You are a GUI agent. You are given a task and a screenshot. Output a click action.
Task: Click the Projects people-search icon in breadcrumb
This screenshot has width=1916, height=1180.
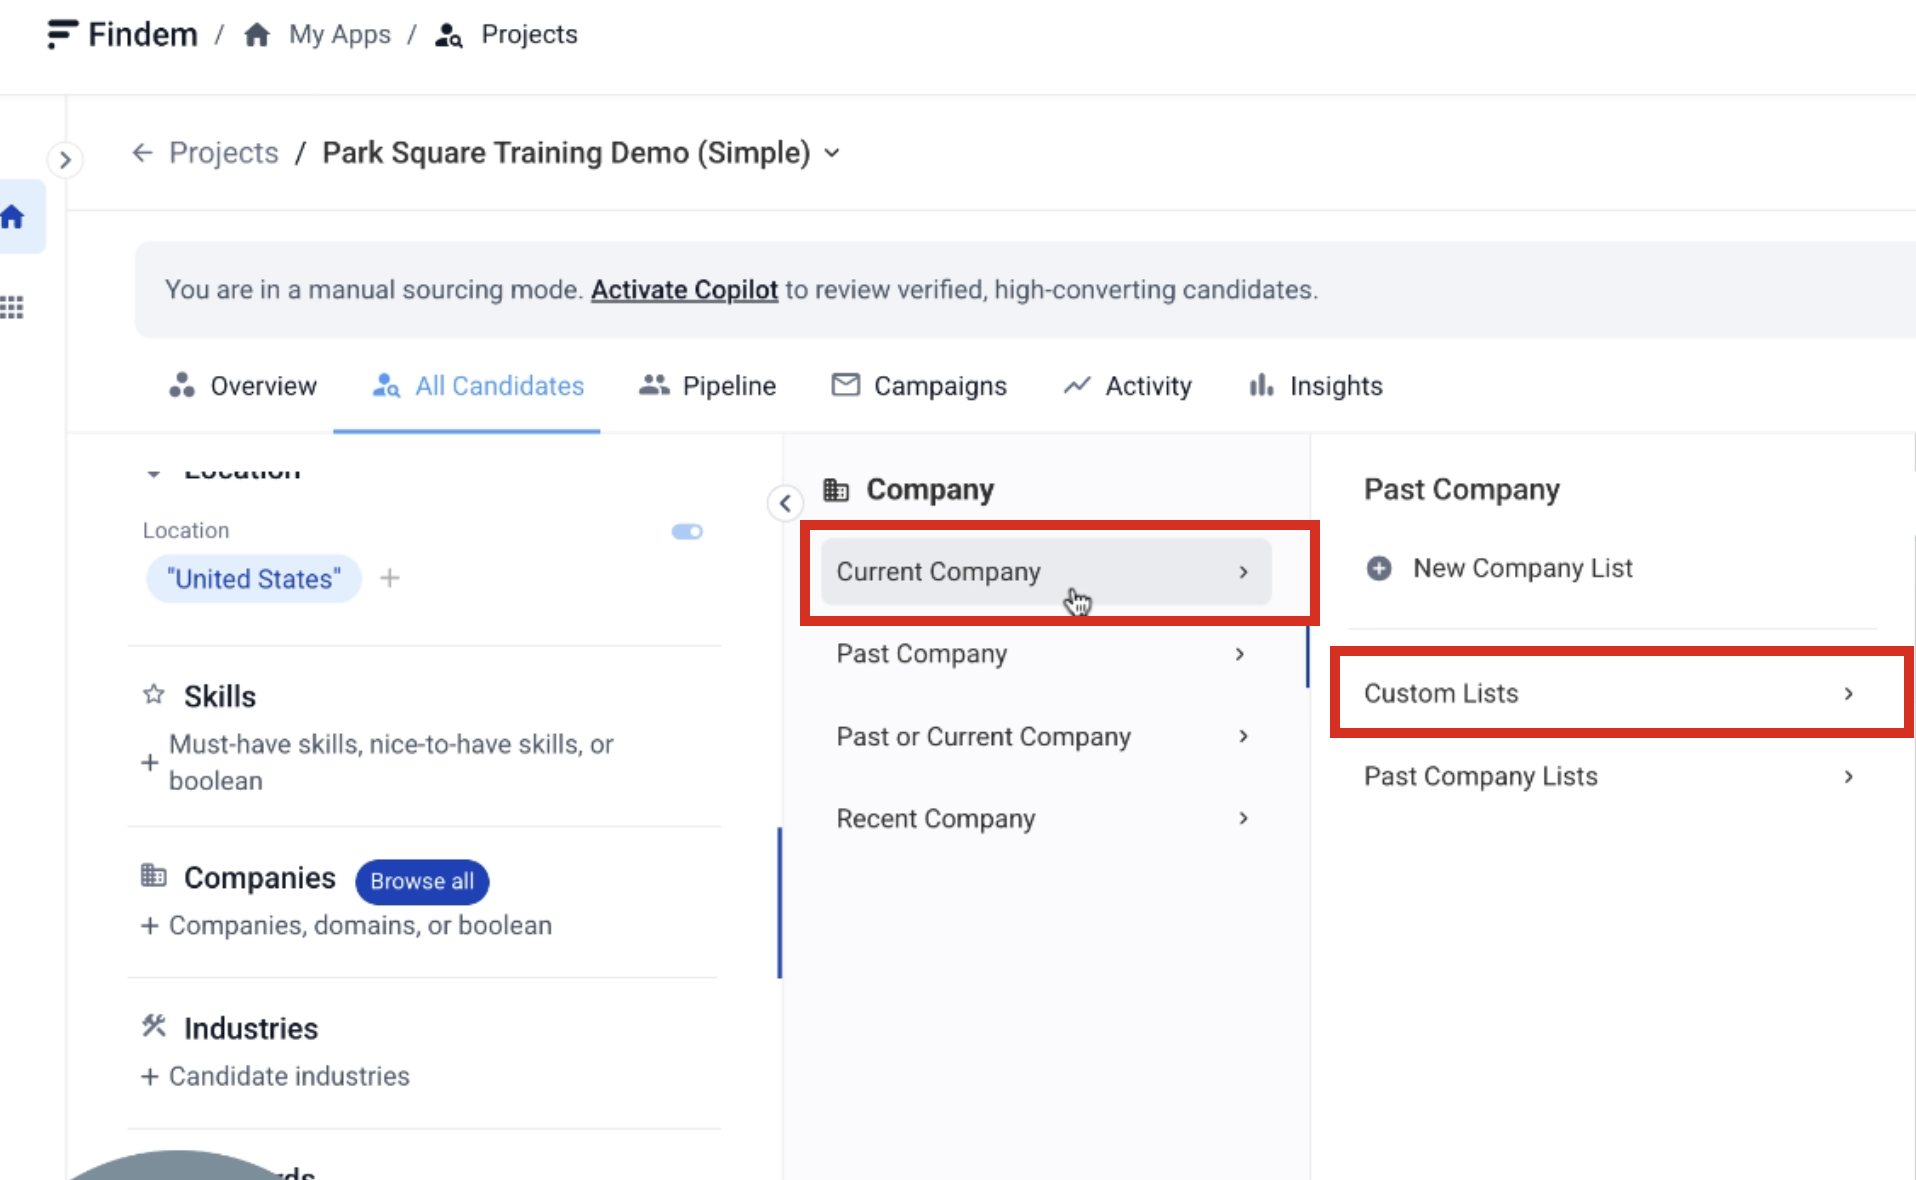pyautogui.click(x=449, y=35)
